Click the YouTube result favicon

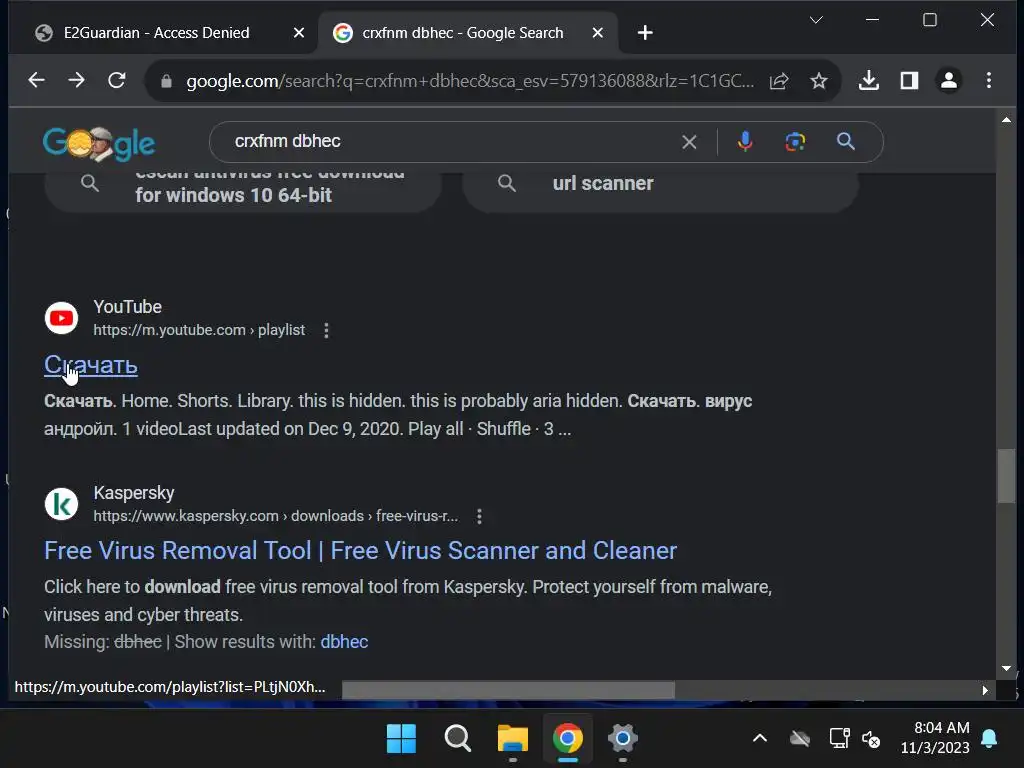(x=61, y=318)
